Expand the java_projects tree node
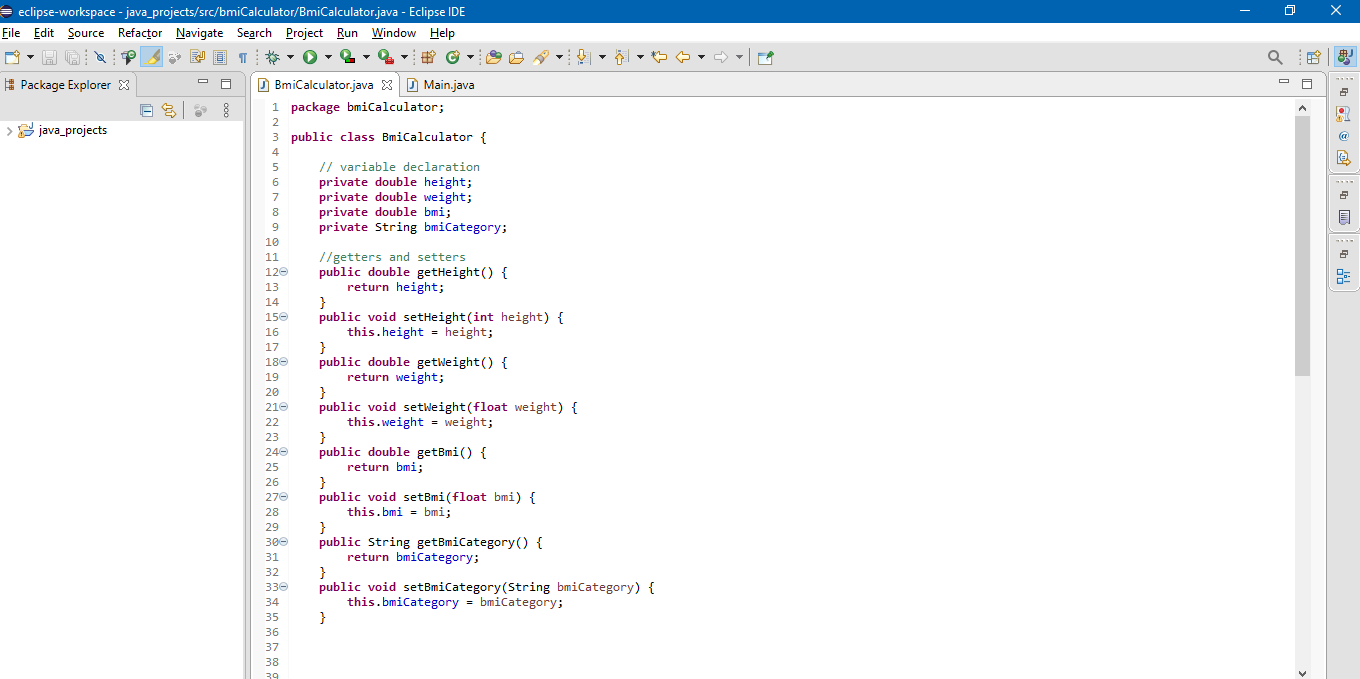The width and height of the screenshot is (1360, 679). click(x=10, y=129)
